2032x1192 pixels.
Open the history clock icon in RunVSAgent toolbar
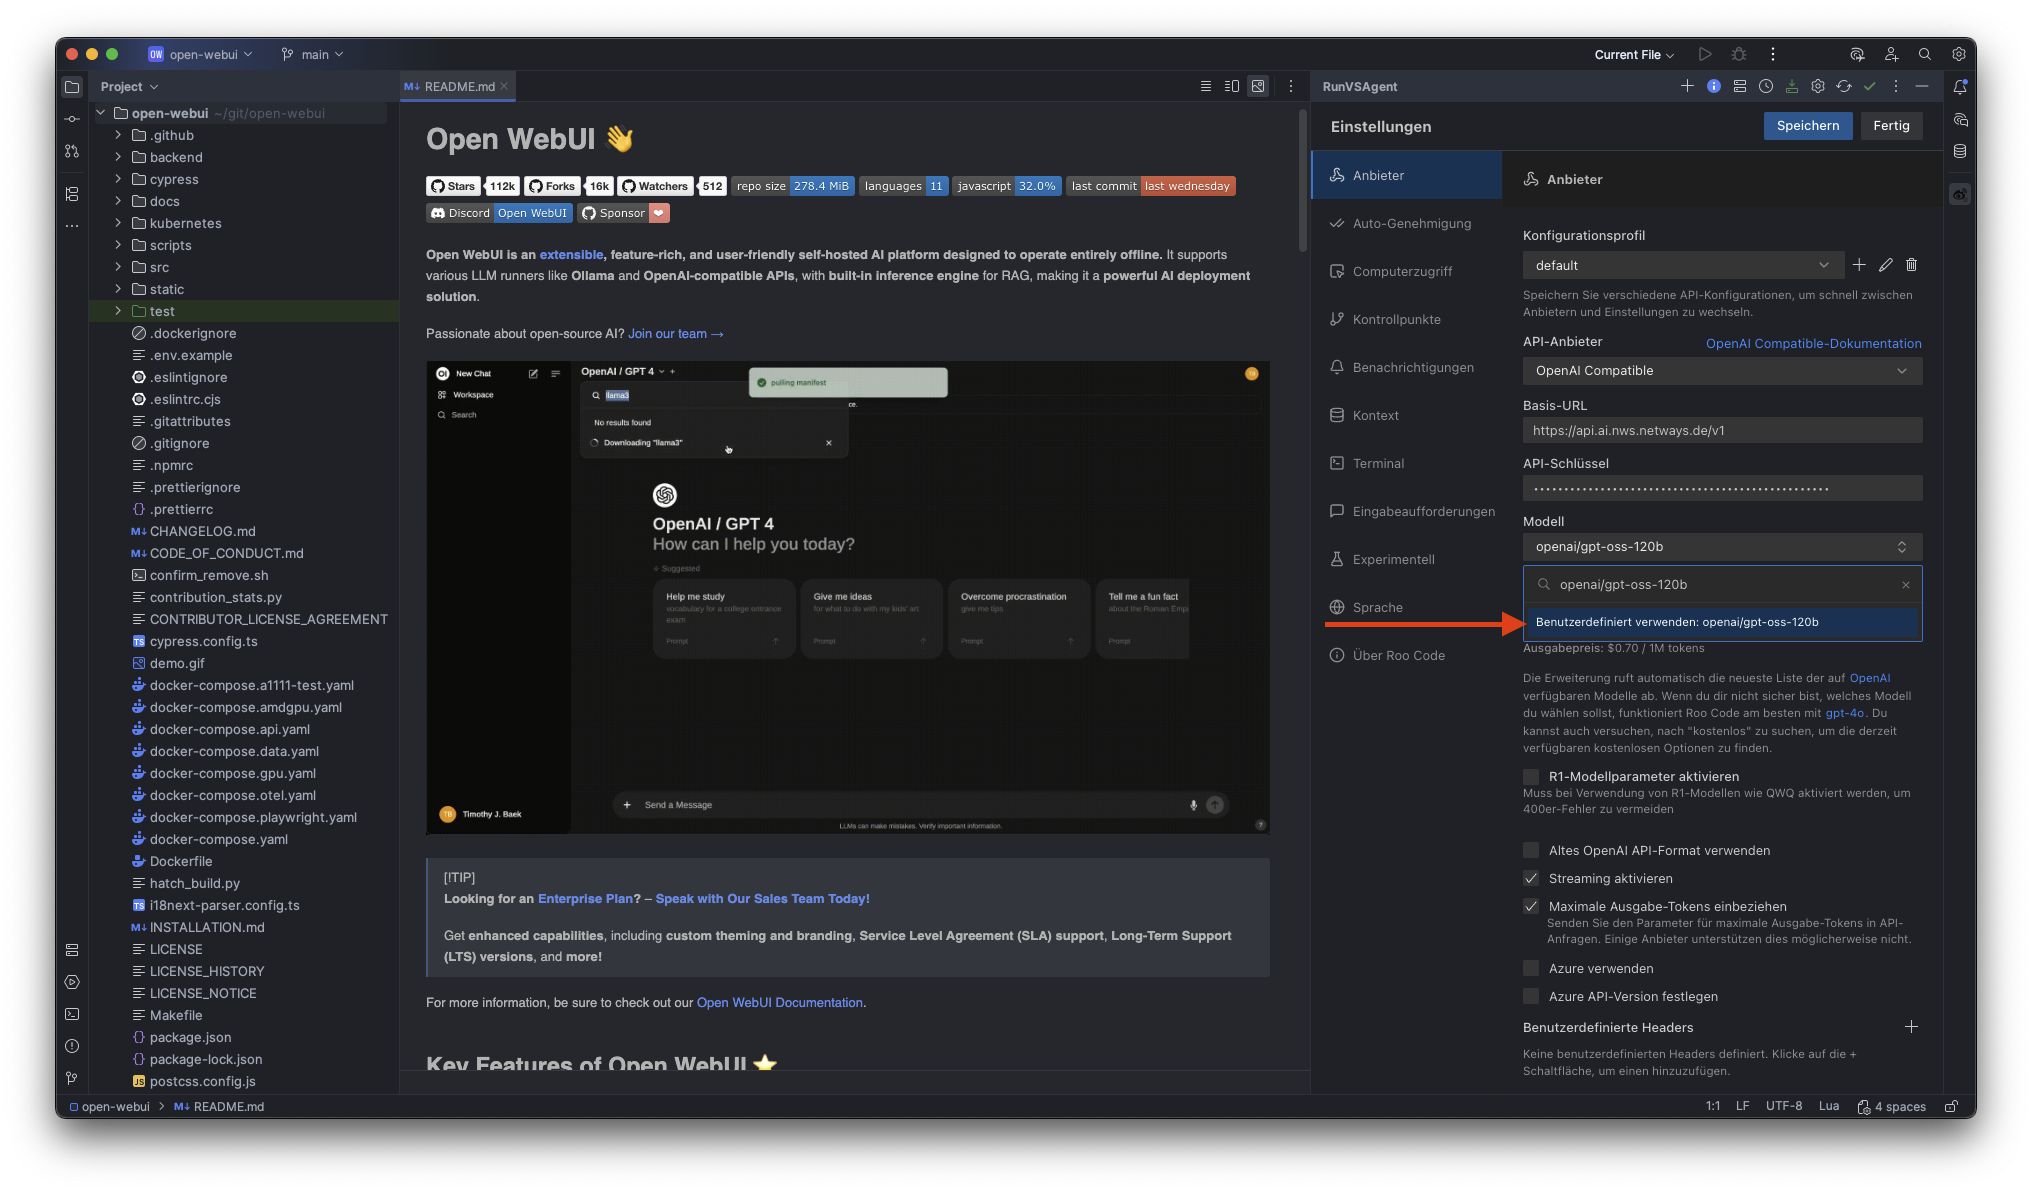pos(1766,86)
